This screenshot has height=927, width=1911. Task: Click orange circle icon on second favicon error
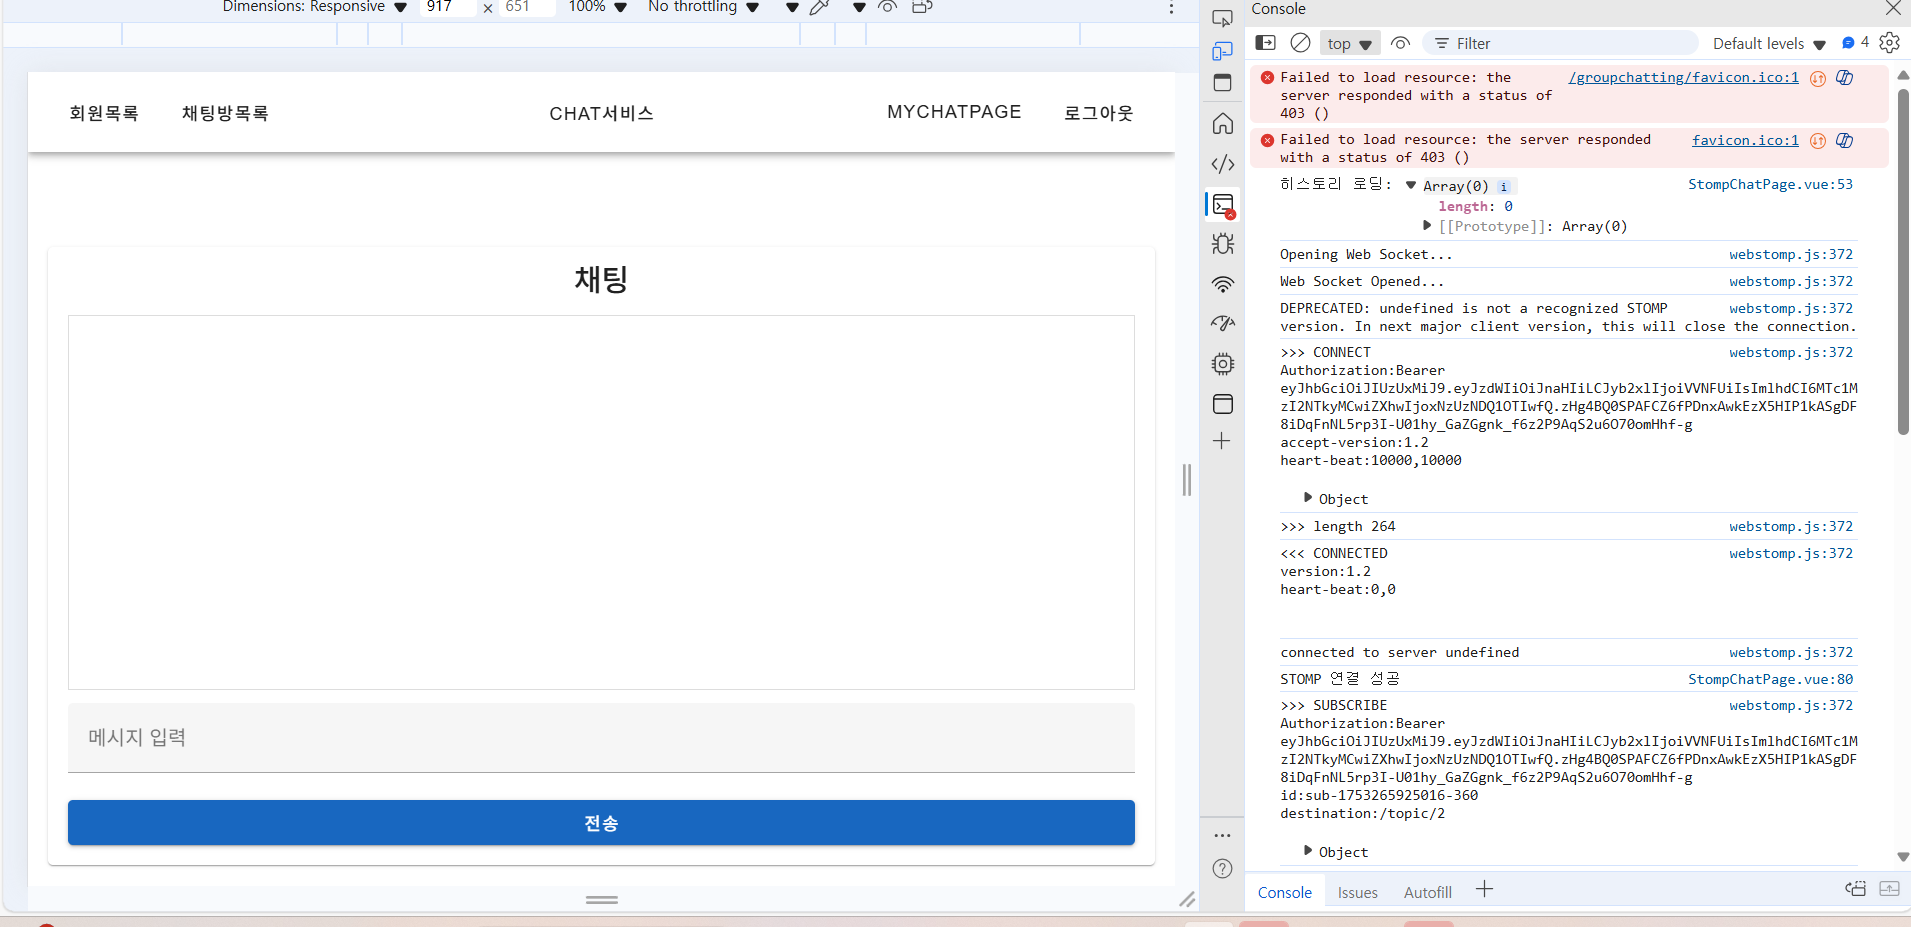click(1818, 141)
